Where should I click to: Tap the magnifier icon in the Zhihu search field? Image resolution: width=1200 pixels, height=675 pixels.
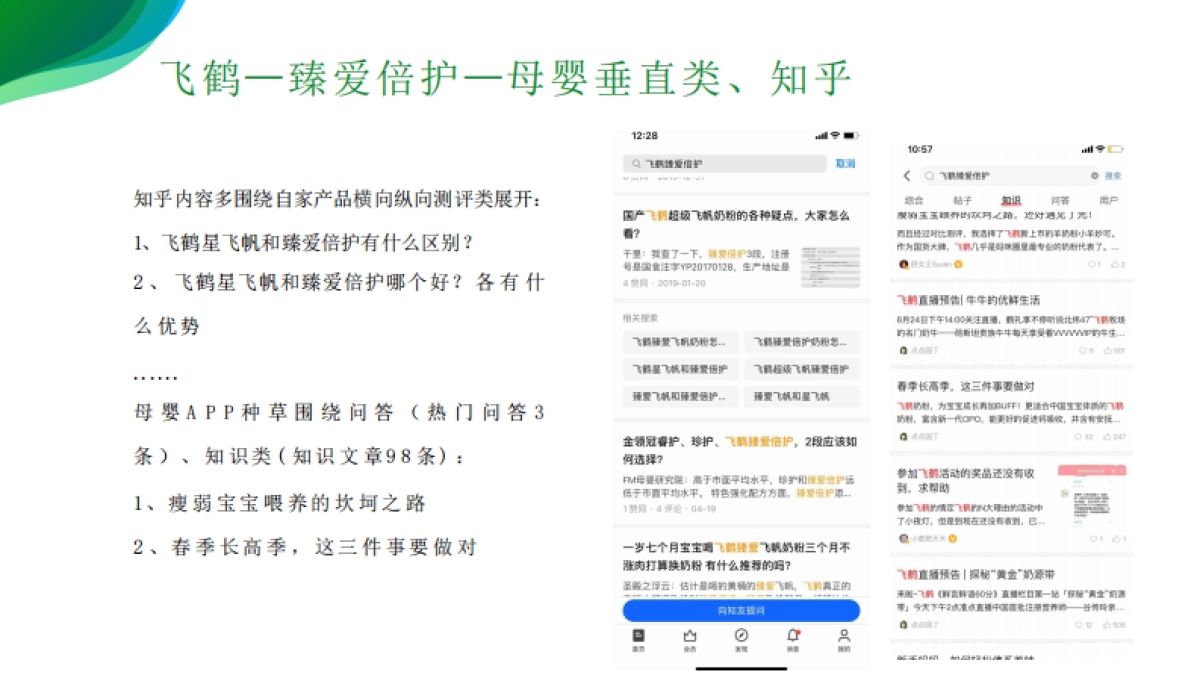pyautogui.click(x=635, y=163)
